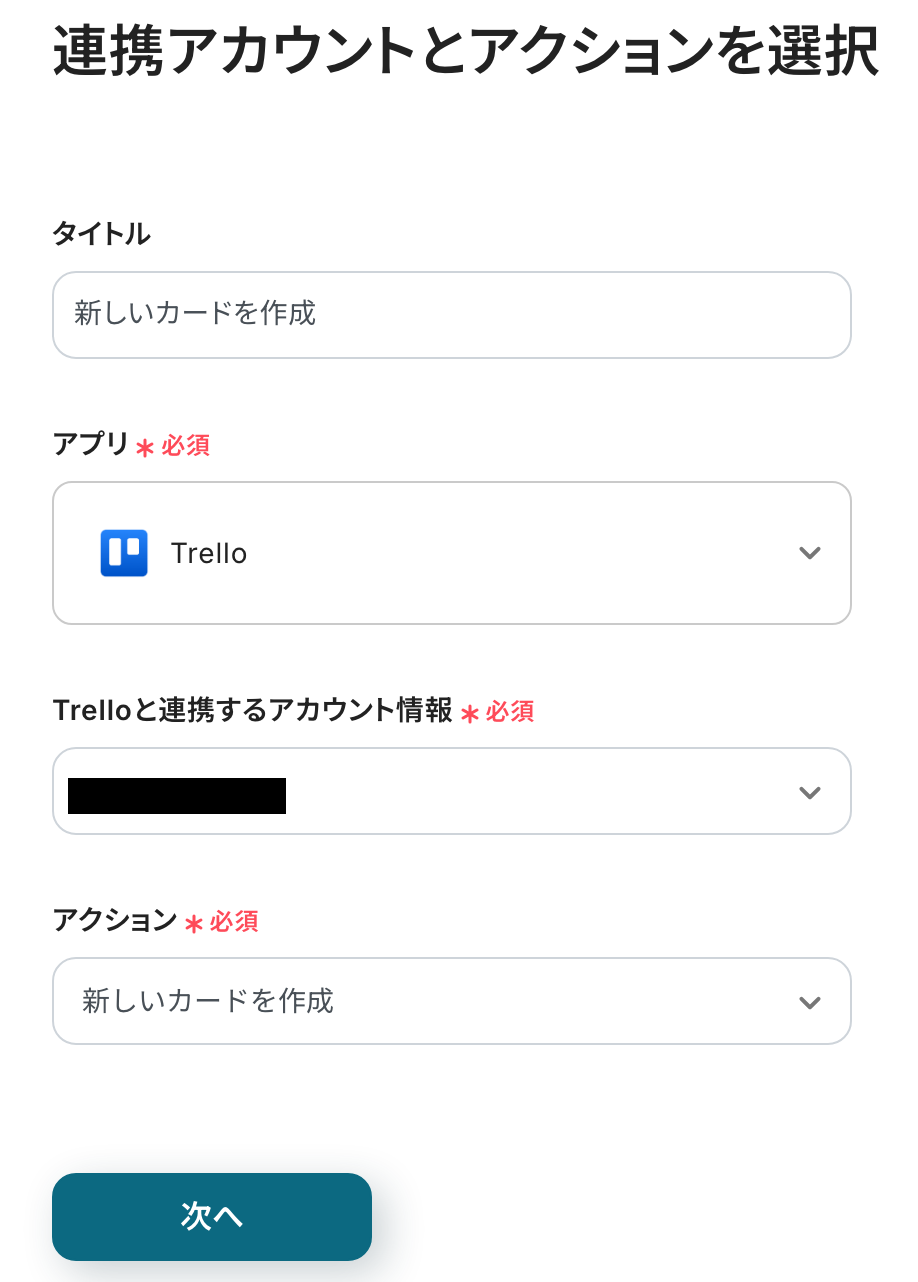Screen dimensions: 918x1282
Task: Click the redacted account name value
Action: tap(177, 795)
